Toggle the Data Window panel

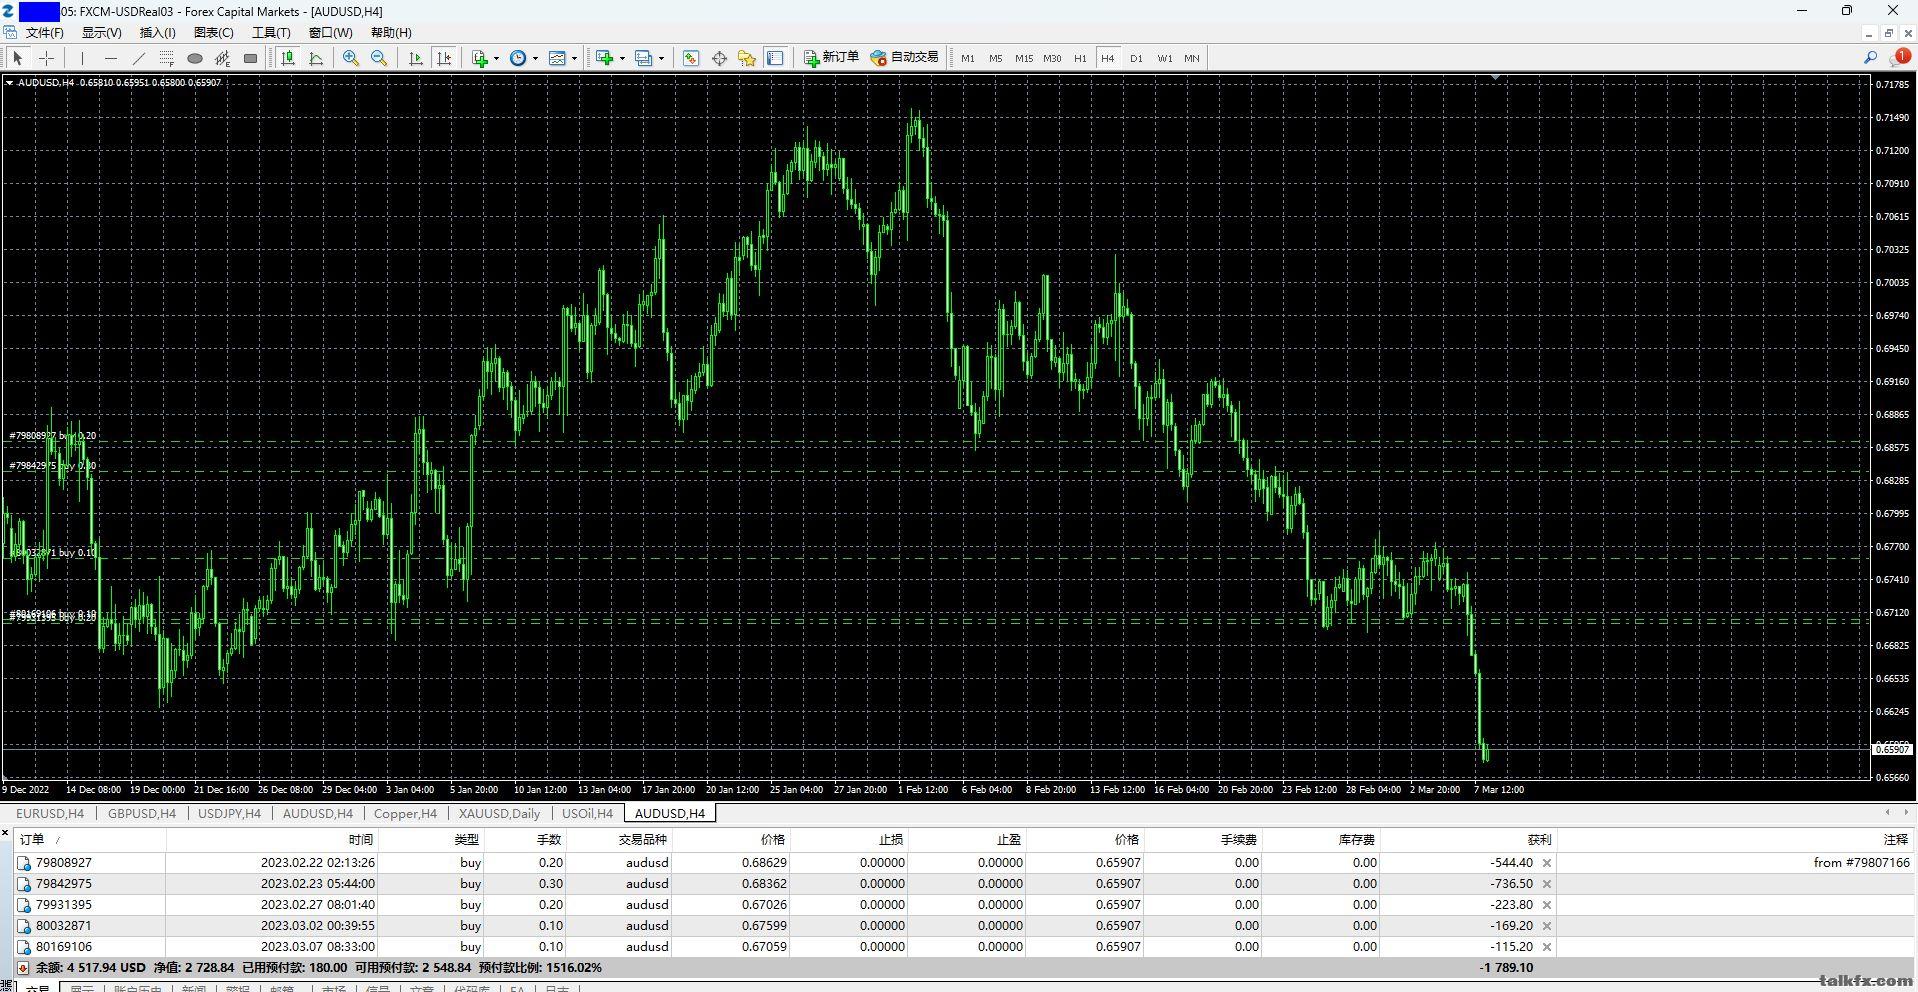(719, 58)
